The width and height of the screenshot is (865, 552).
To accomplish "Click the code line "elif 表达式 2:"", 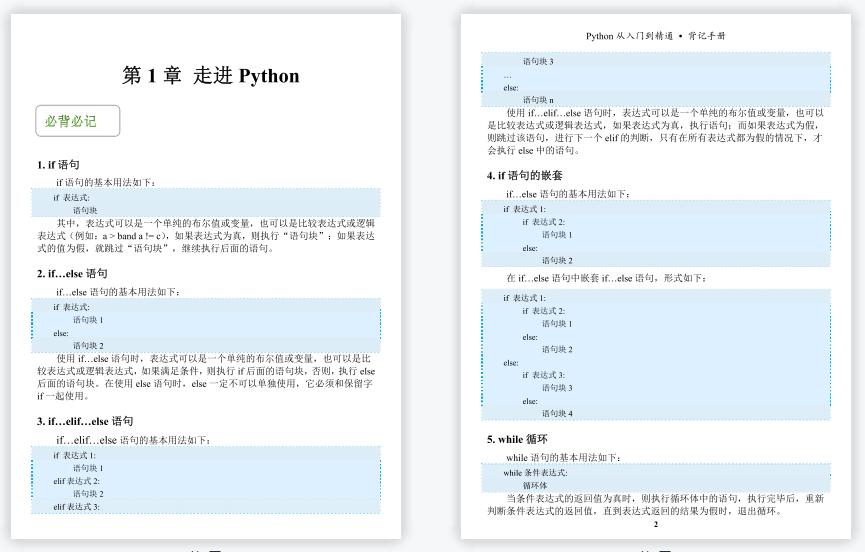I will tap(77, 481).
